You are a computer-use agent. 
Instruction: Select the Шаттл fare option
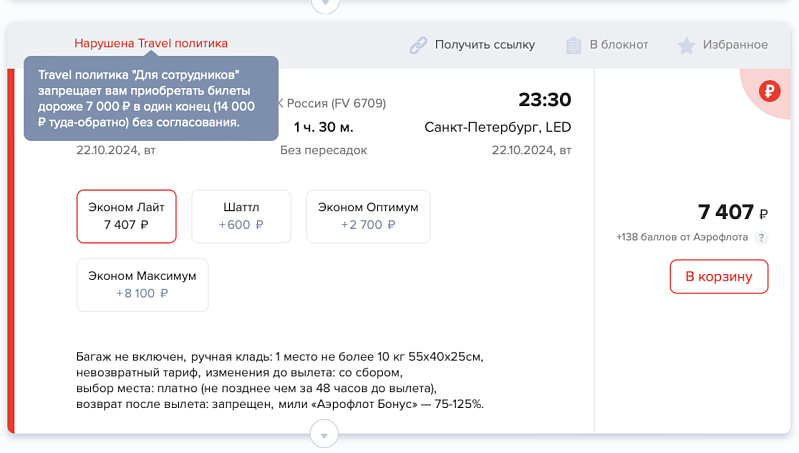coord(241,216)
